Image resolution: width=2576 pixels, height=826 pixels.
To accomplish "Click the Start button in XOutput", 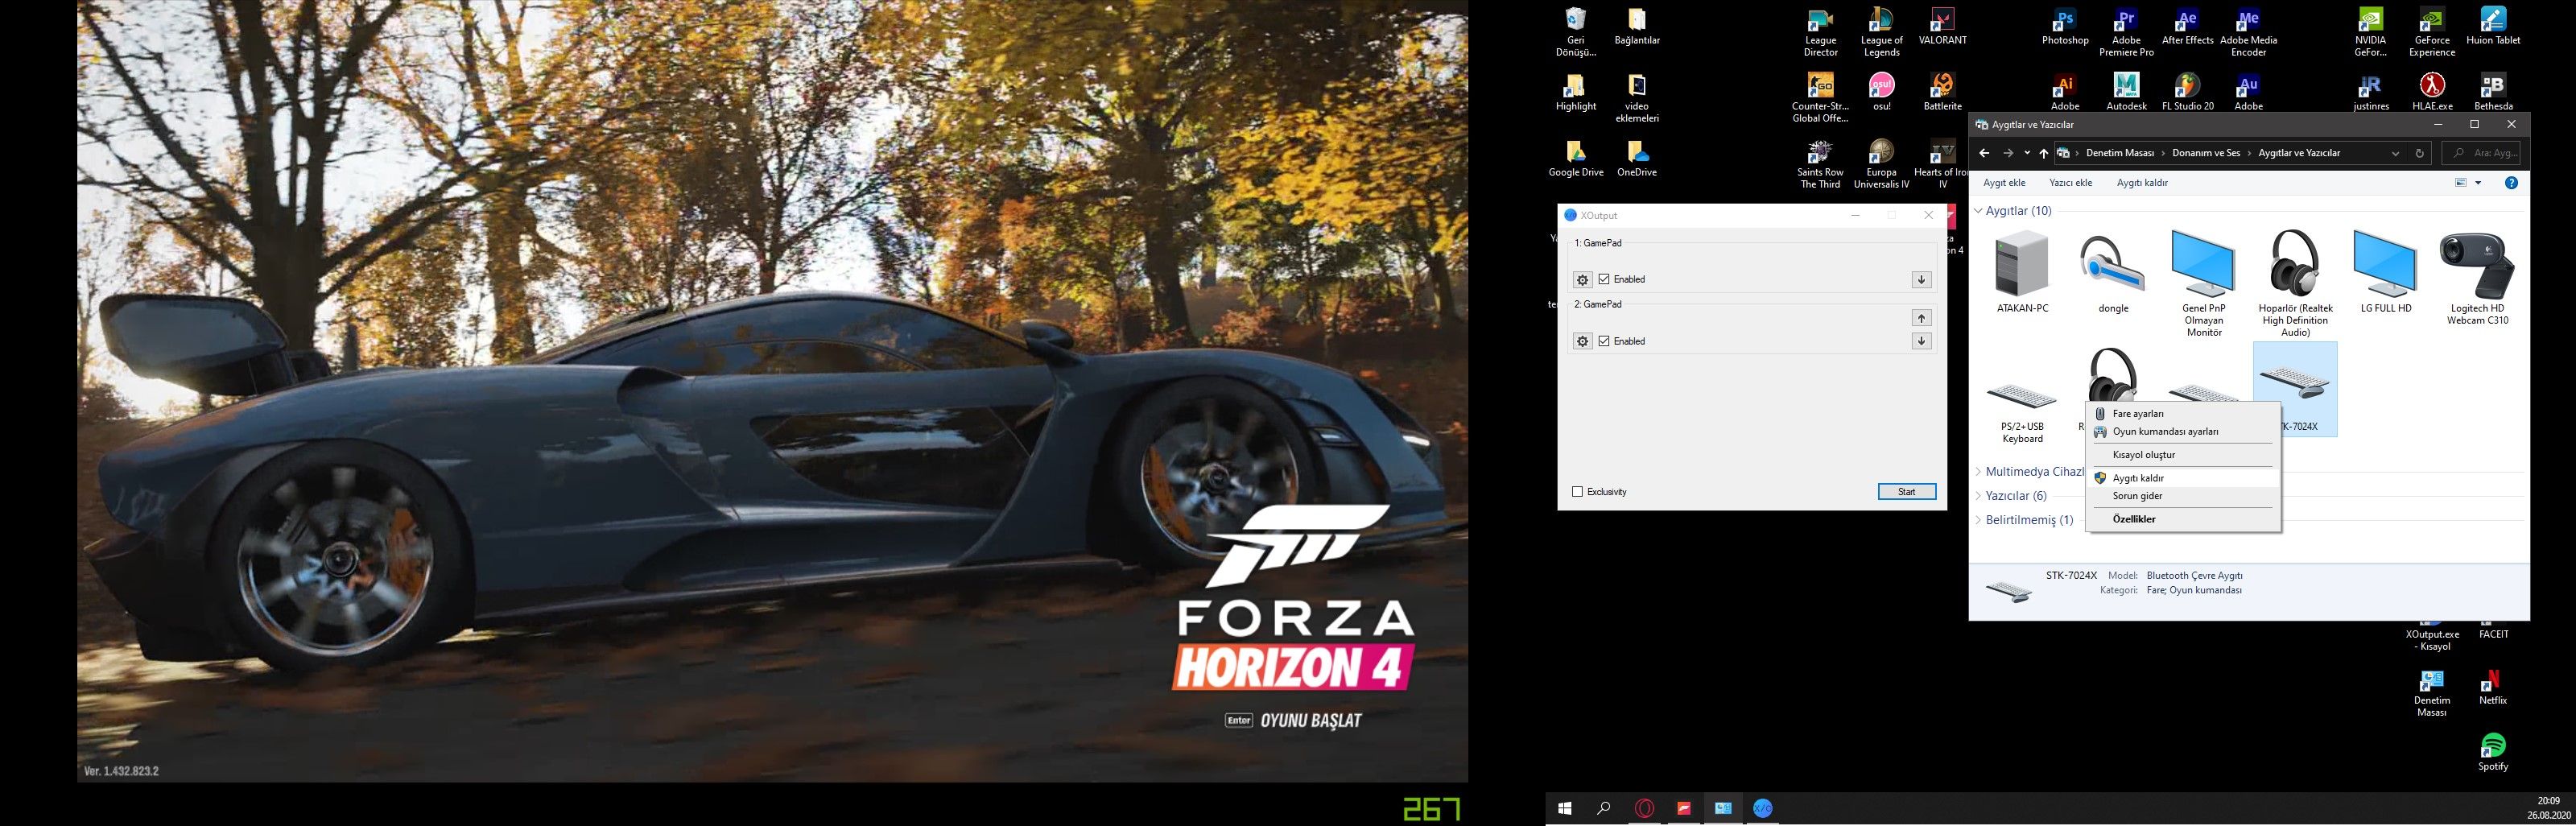I will (1907, 492).
